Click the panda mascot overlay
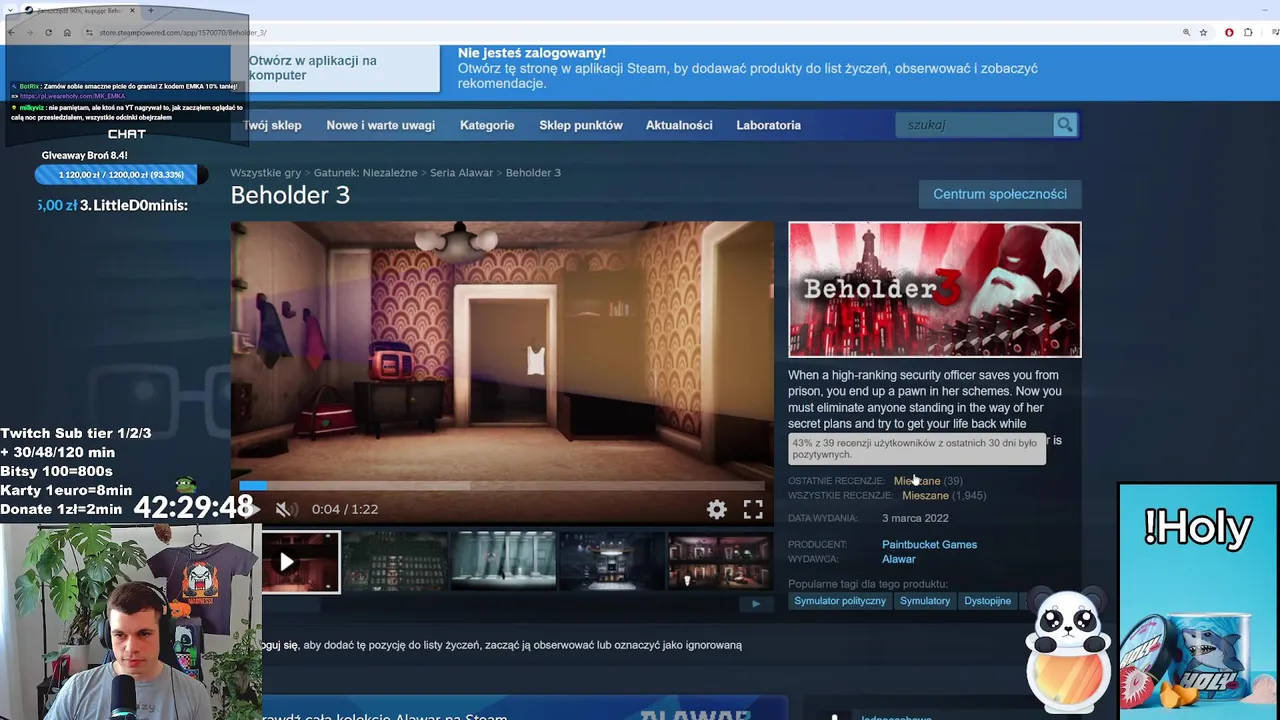Viewport: 1280px width, 720px height. [1069, 651]
